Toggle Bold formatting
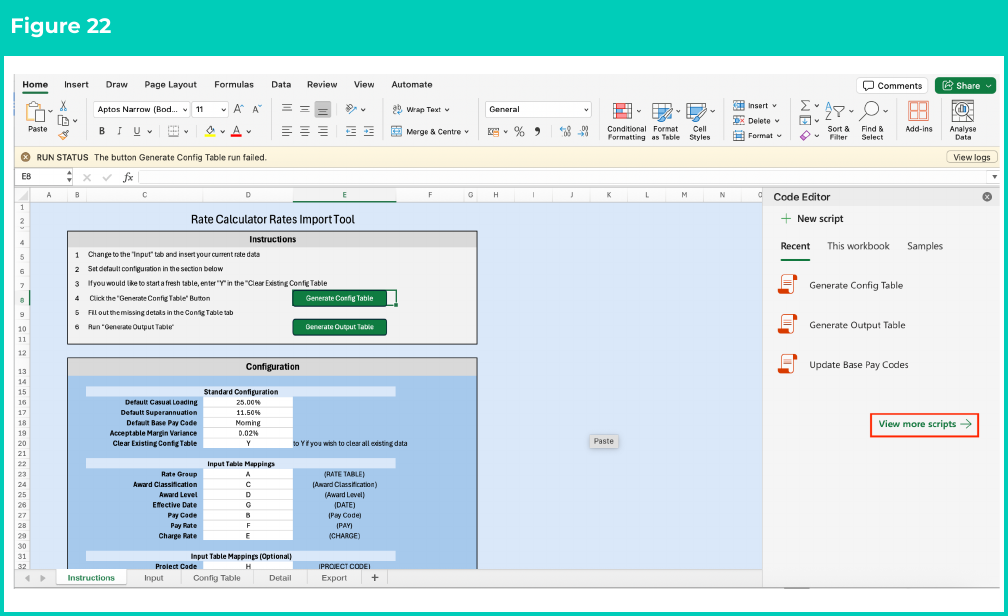 pyautogui.click(x=102, y=131)
